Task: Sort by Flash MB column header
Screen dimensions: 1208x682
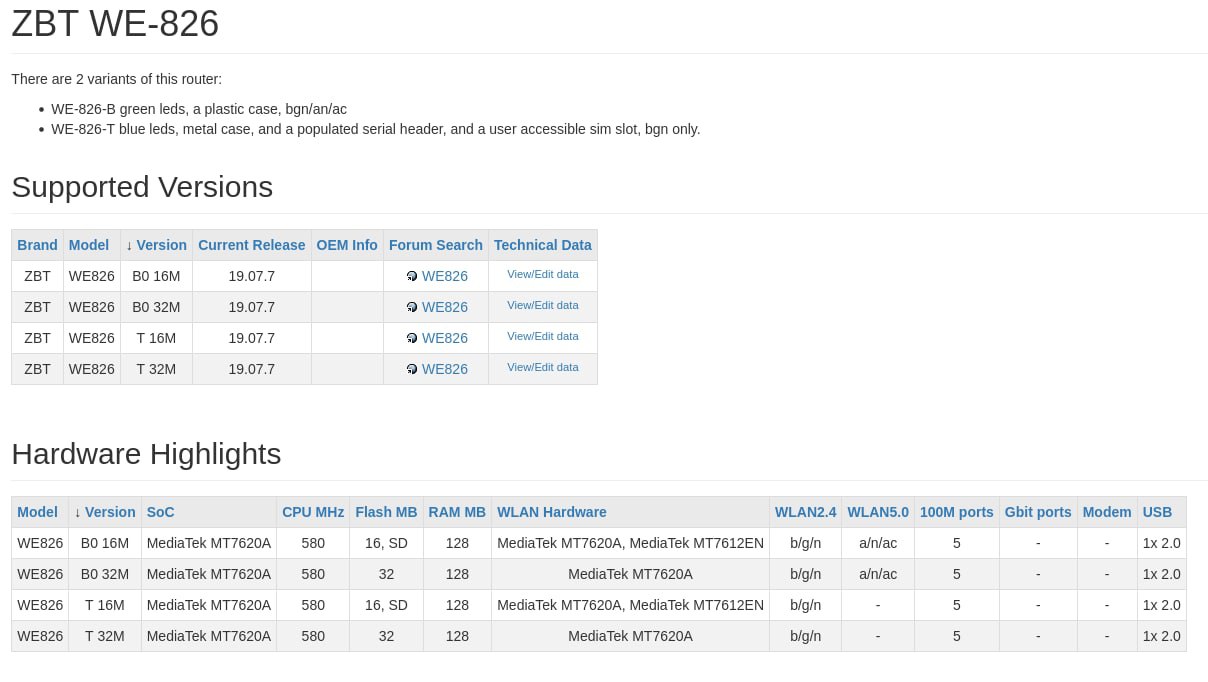Action: click(x=386, y=512)
